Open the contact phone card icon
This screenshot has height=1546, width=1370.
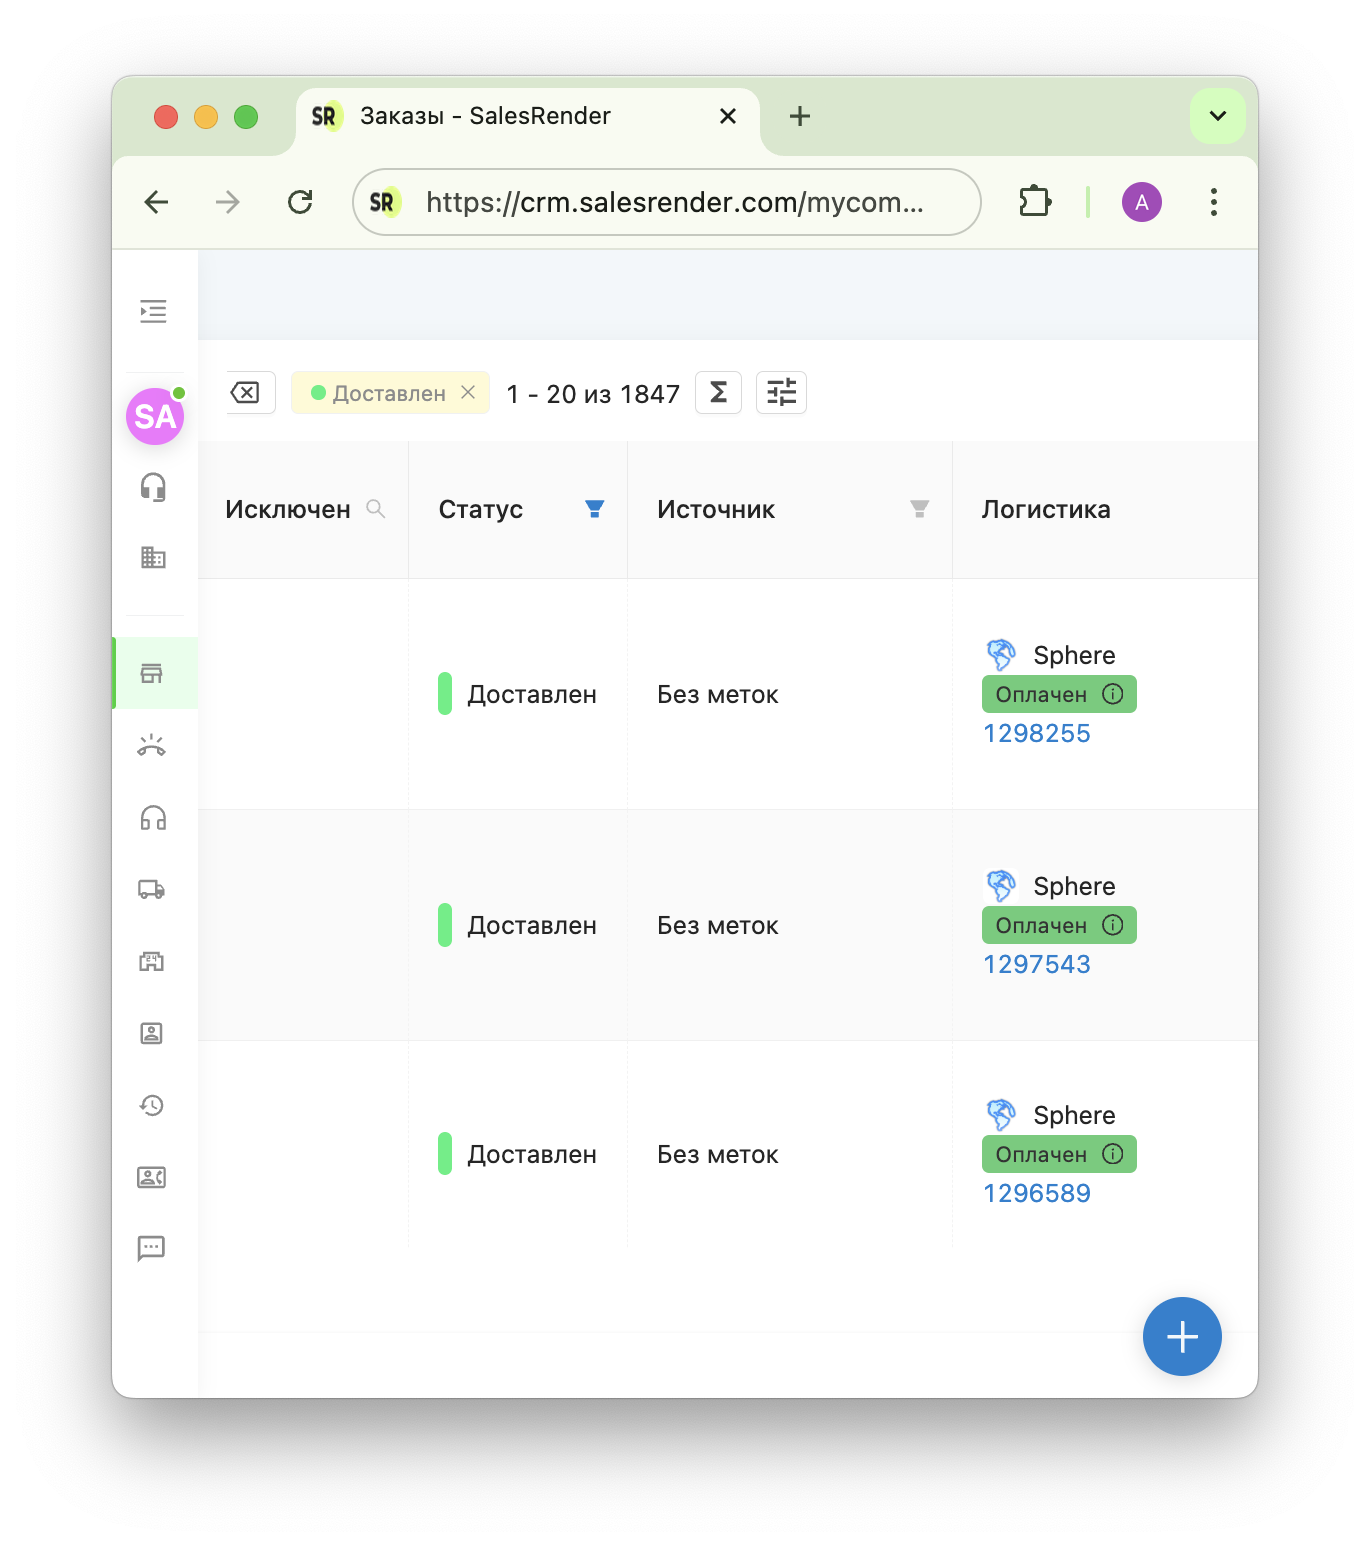[x=152, y=1177]
